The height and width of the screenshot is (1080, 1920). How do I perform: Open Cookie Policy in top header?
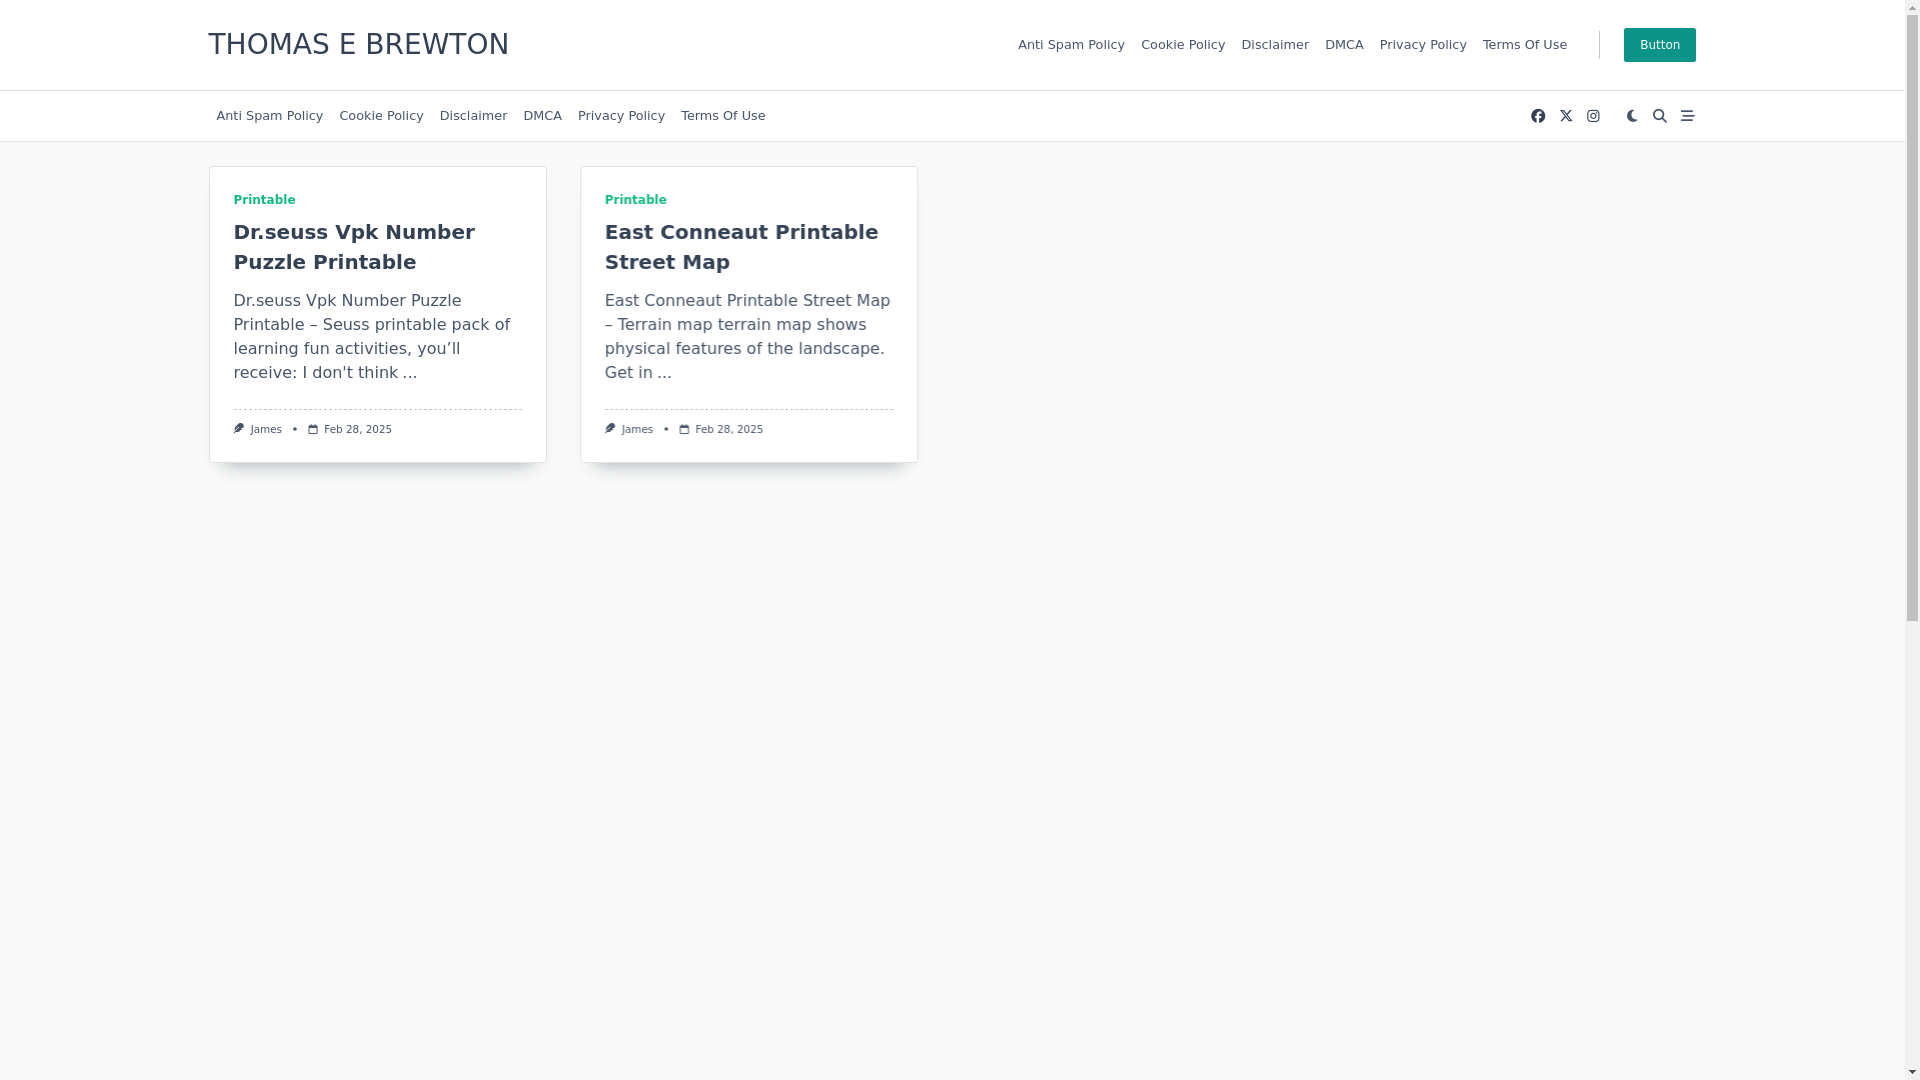click(x=1183, y=45)
